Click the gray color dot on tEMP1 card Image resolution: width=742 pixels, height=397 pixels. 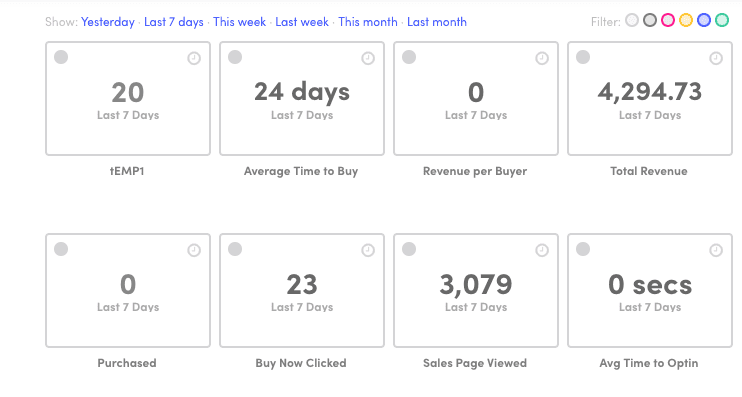[x=61, y=57]
